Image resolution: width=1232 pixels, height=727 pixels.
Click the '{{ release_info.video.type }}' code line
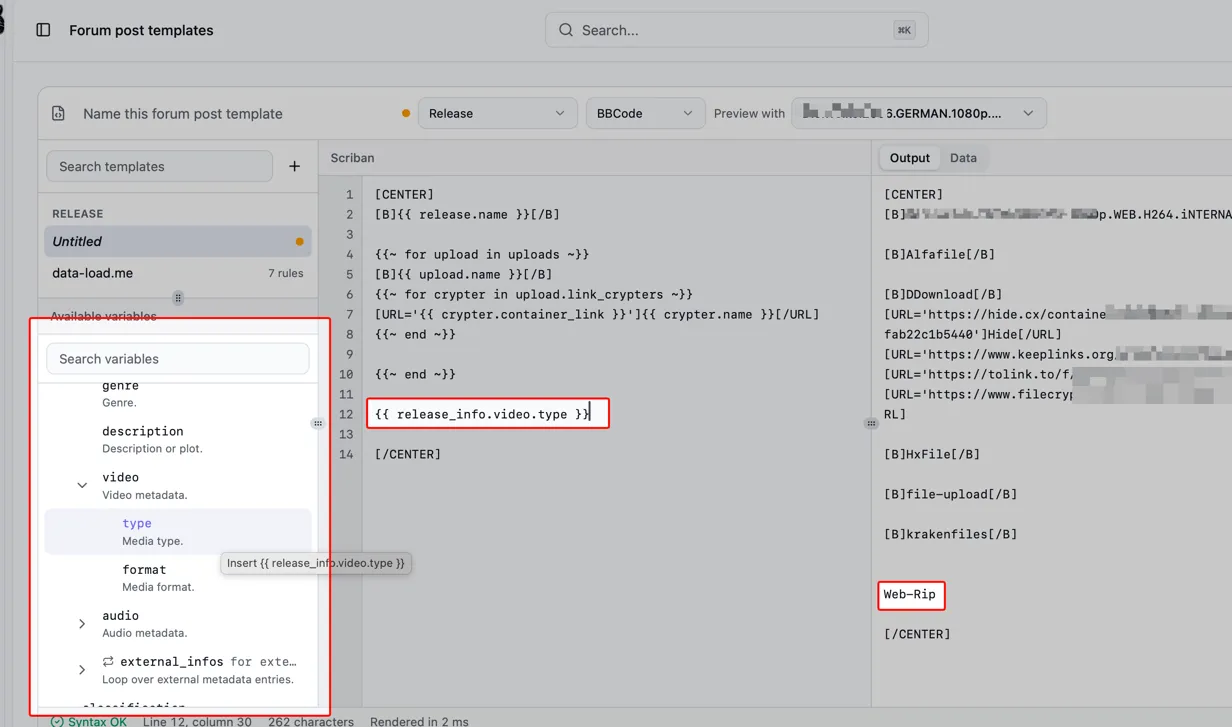pyautogui.click(x=482, y=414)
